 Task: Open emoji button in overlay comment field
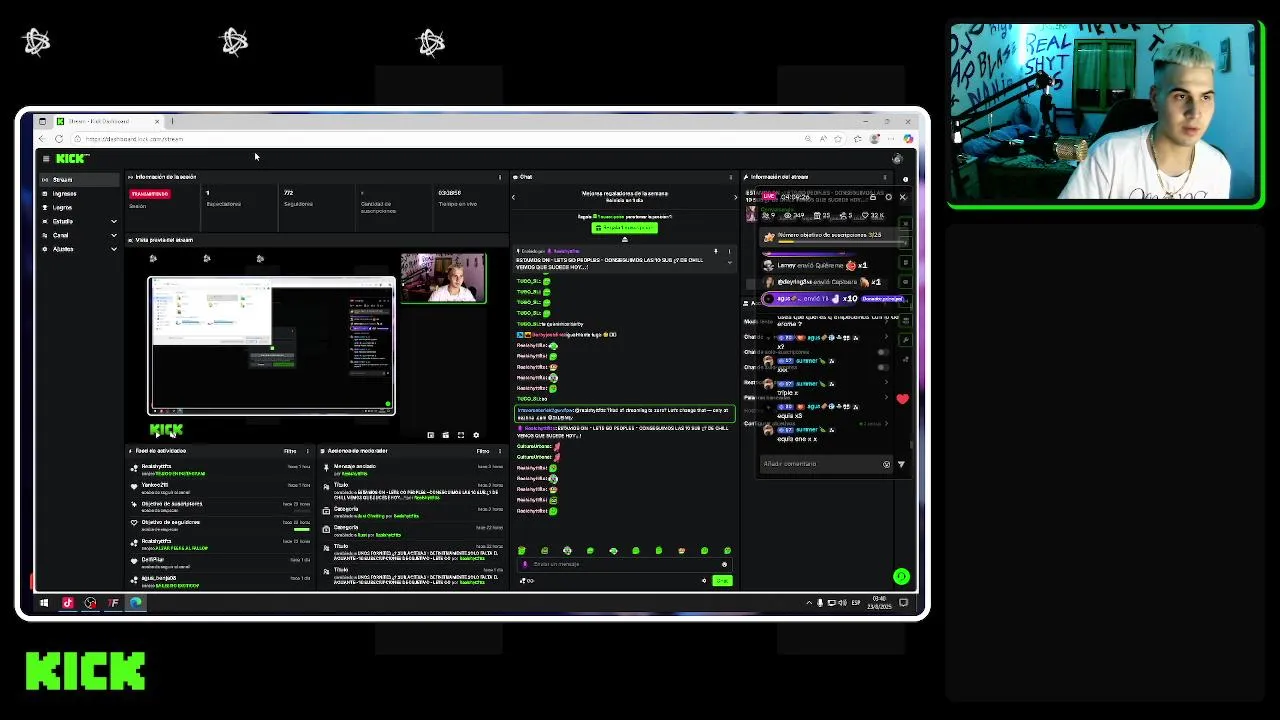[886, 464]
